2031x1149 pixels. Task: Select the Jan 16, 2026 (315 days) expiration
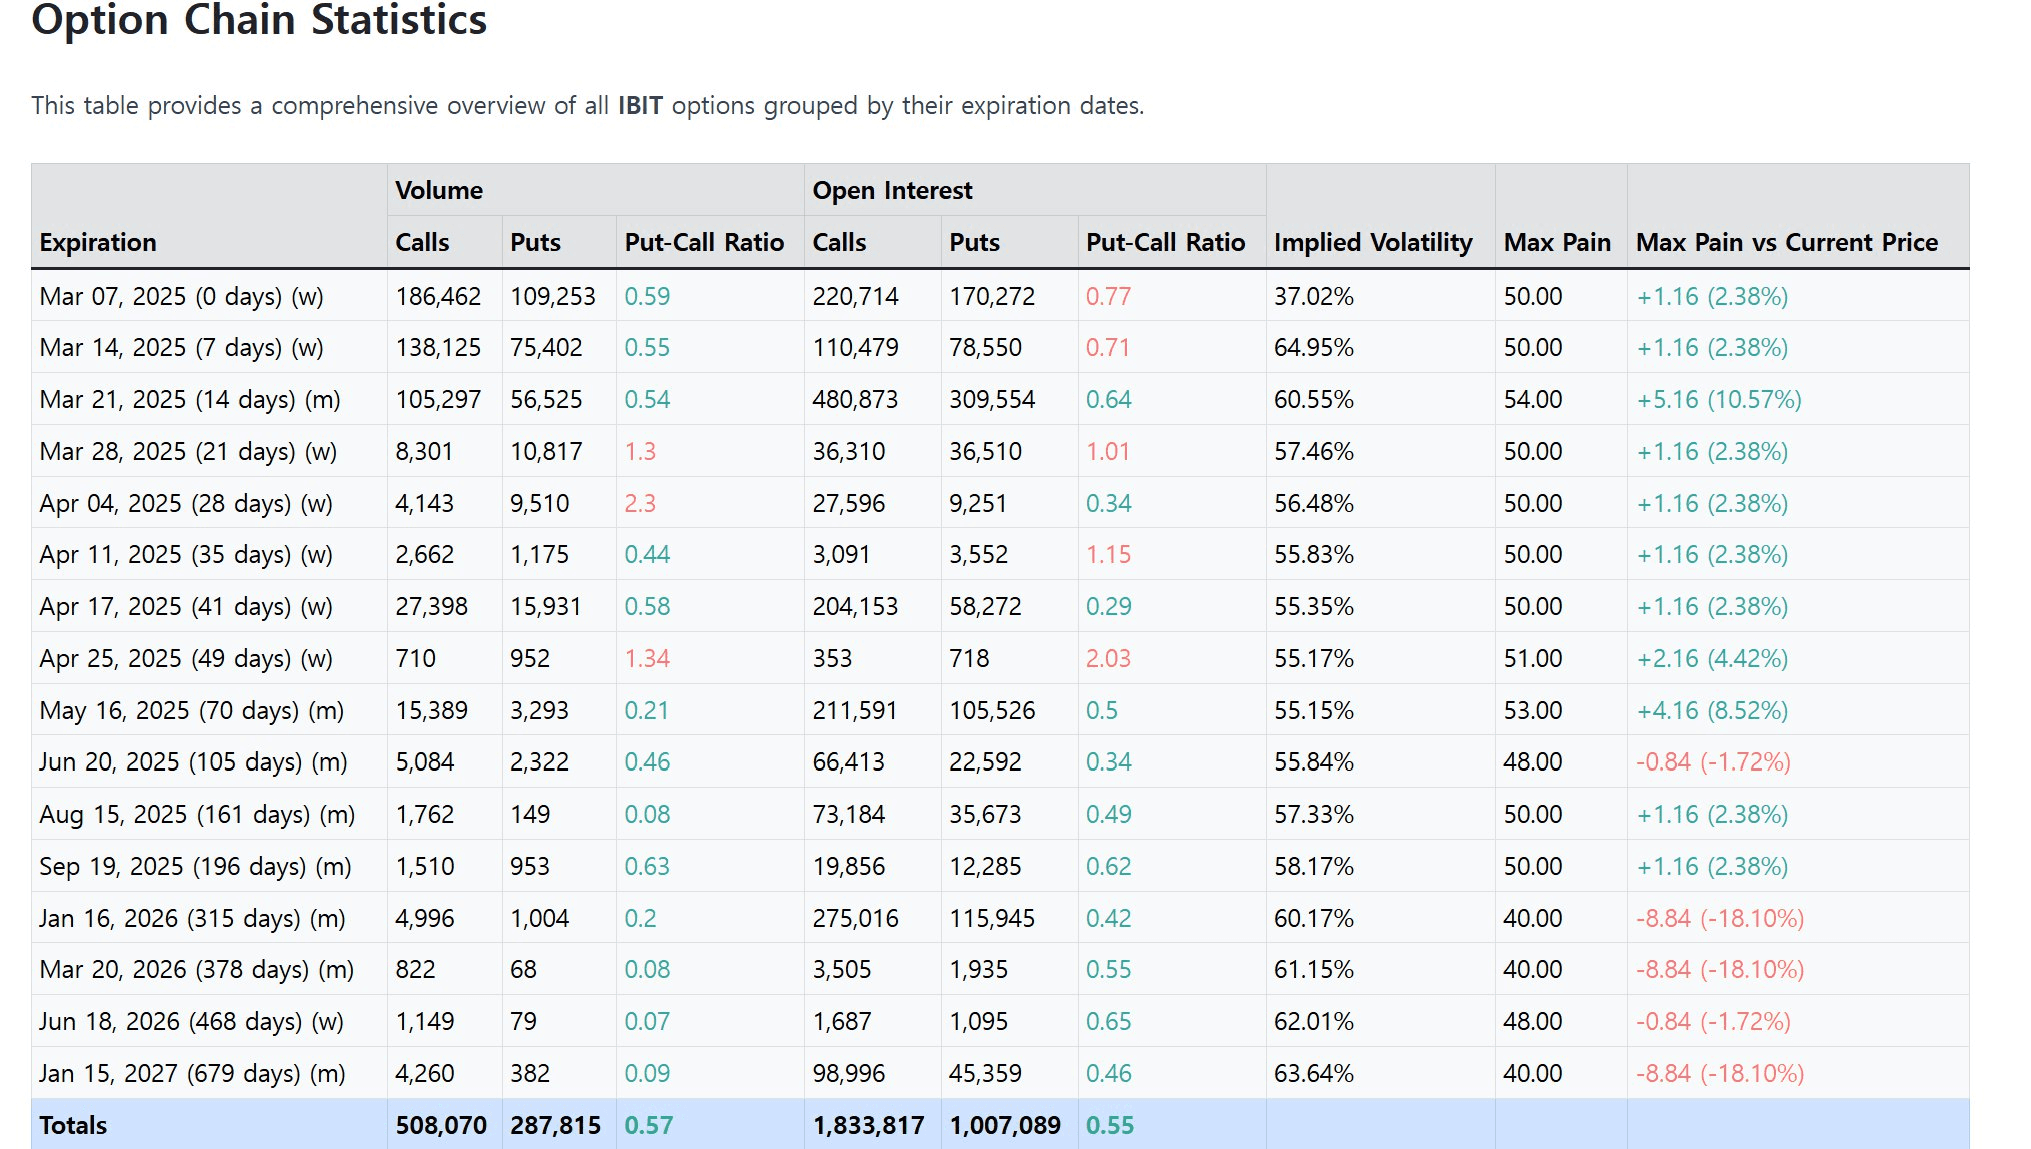pyautogui.click(x=193, y=918)
